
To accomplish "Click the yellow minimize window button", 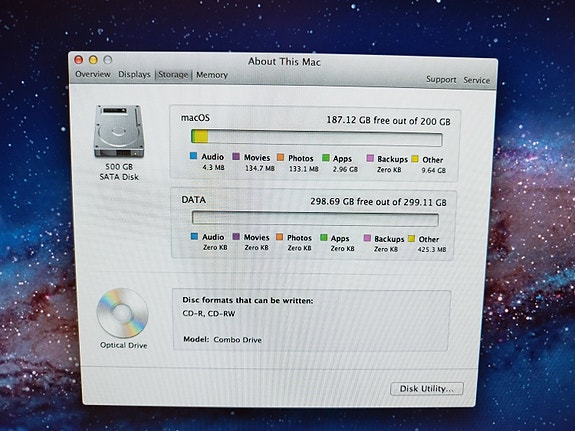I will pyautogui.click(x=93, y=59).
